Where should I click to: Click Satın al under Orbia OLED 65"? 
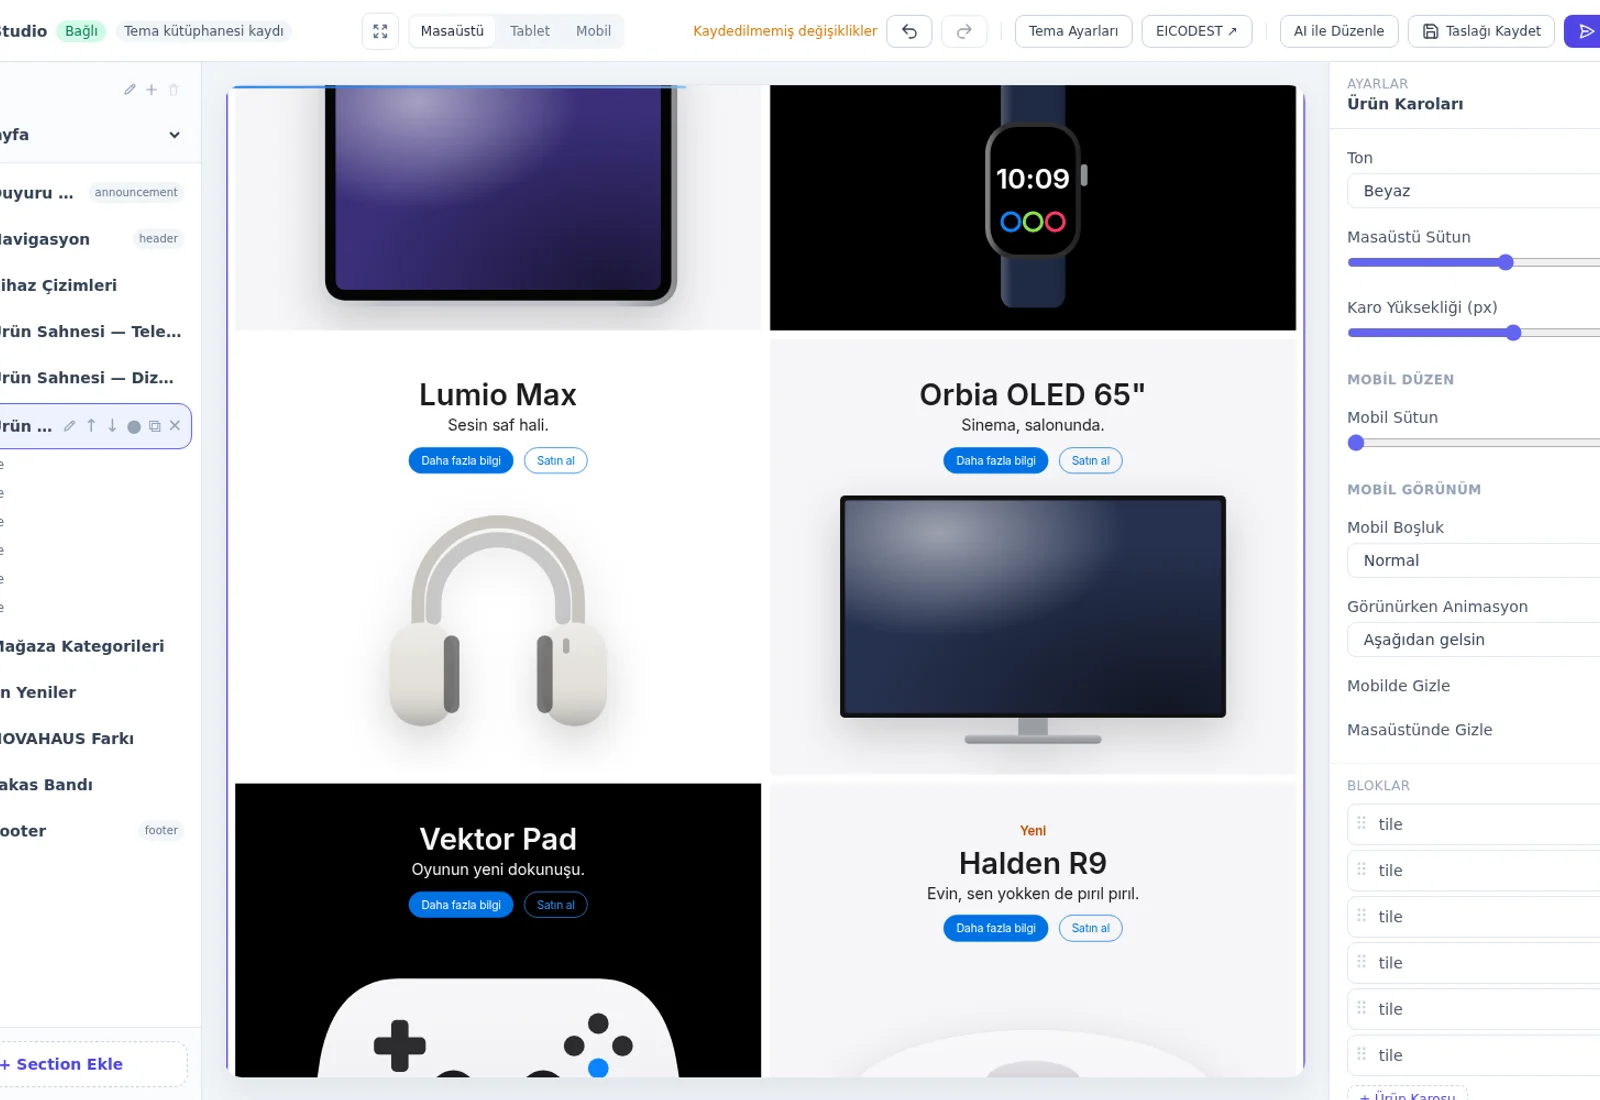(x=1091, y=461)
